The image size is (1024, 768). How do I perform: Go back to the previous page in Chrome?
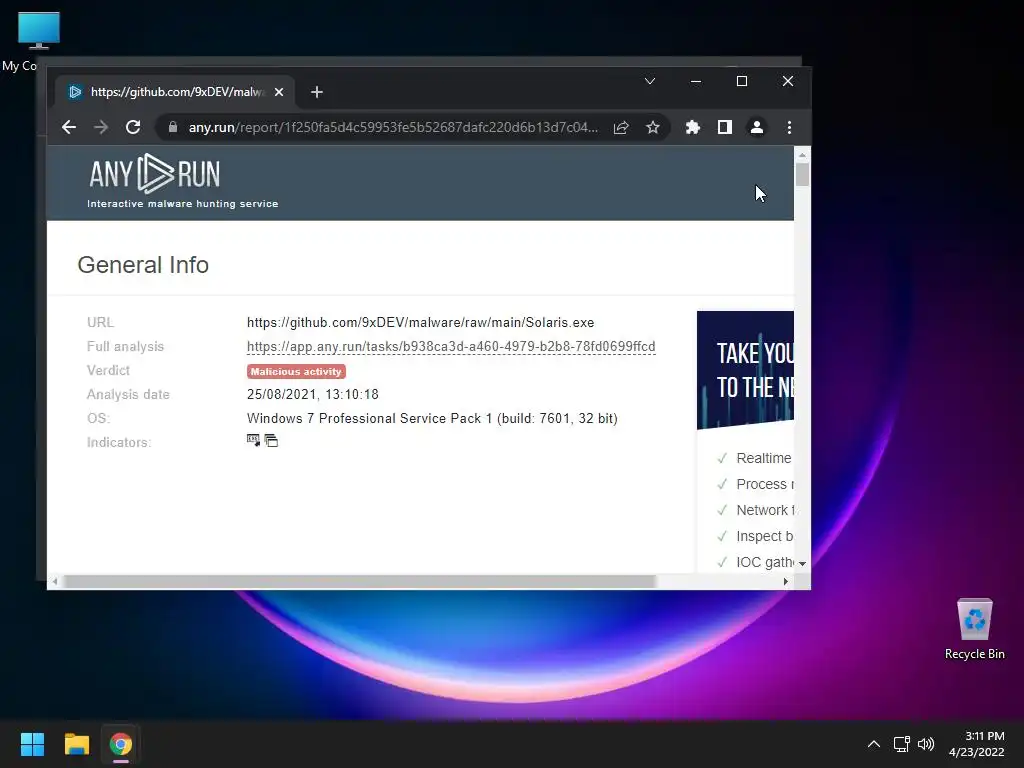(x=69, y=127)
